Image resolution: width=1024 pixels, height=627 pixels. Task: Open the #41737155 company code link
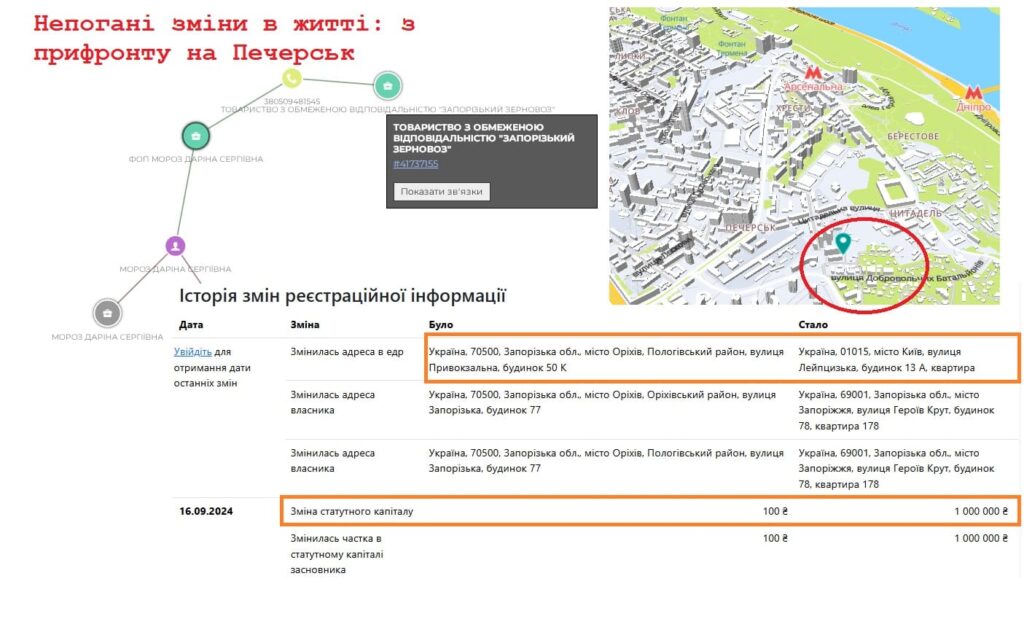click(415, 164)
